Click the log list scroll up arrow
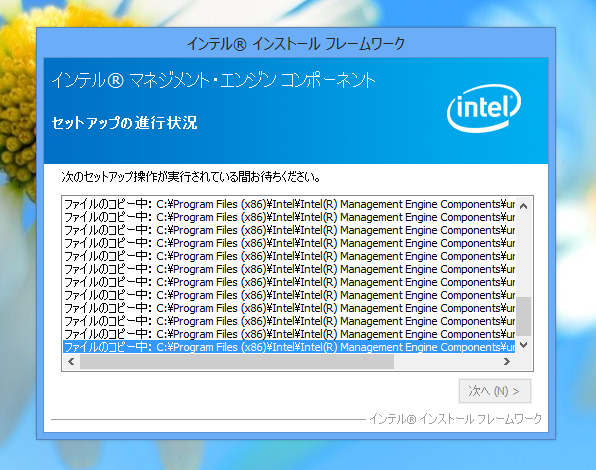 [x=523, y=206]
